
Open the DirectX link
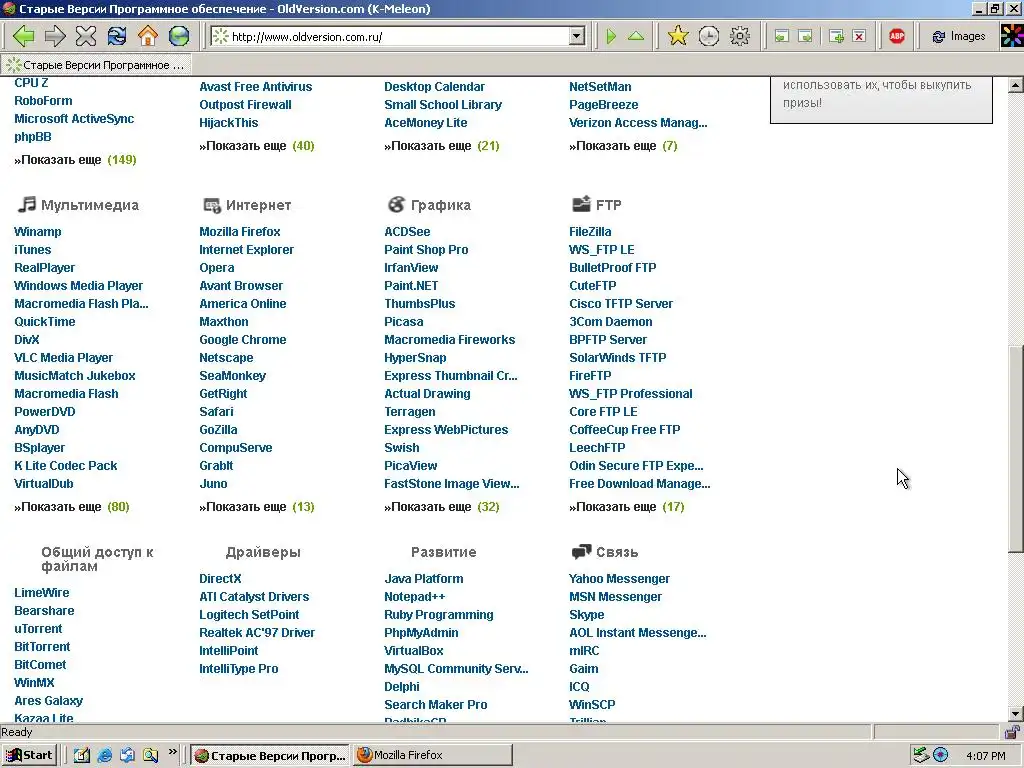[x=220, y=579]
